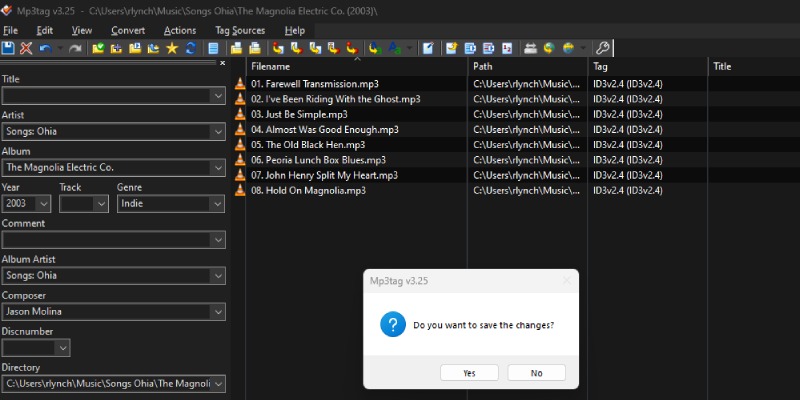
Task: Click the Filename - Filename converter icon
Action: [315, 48]
